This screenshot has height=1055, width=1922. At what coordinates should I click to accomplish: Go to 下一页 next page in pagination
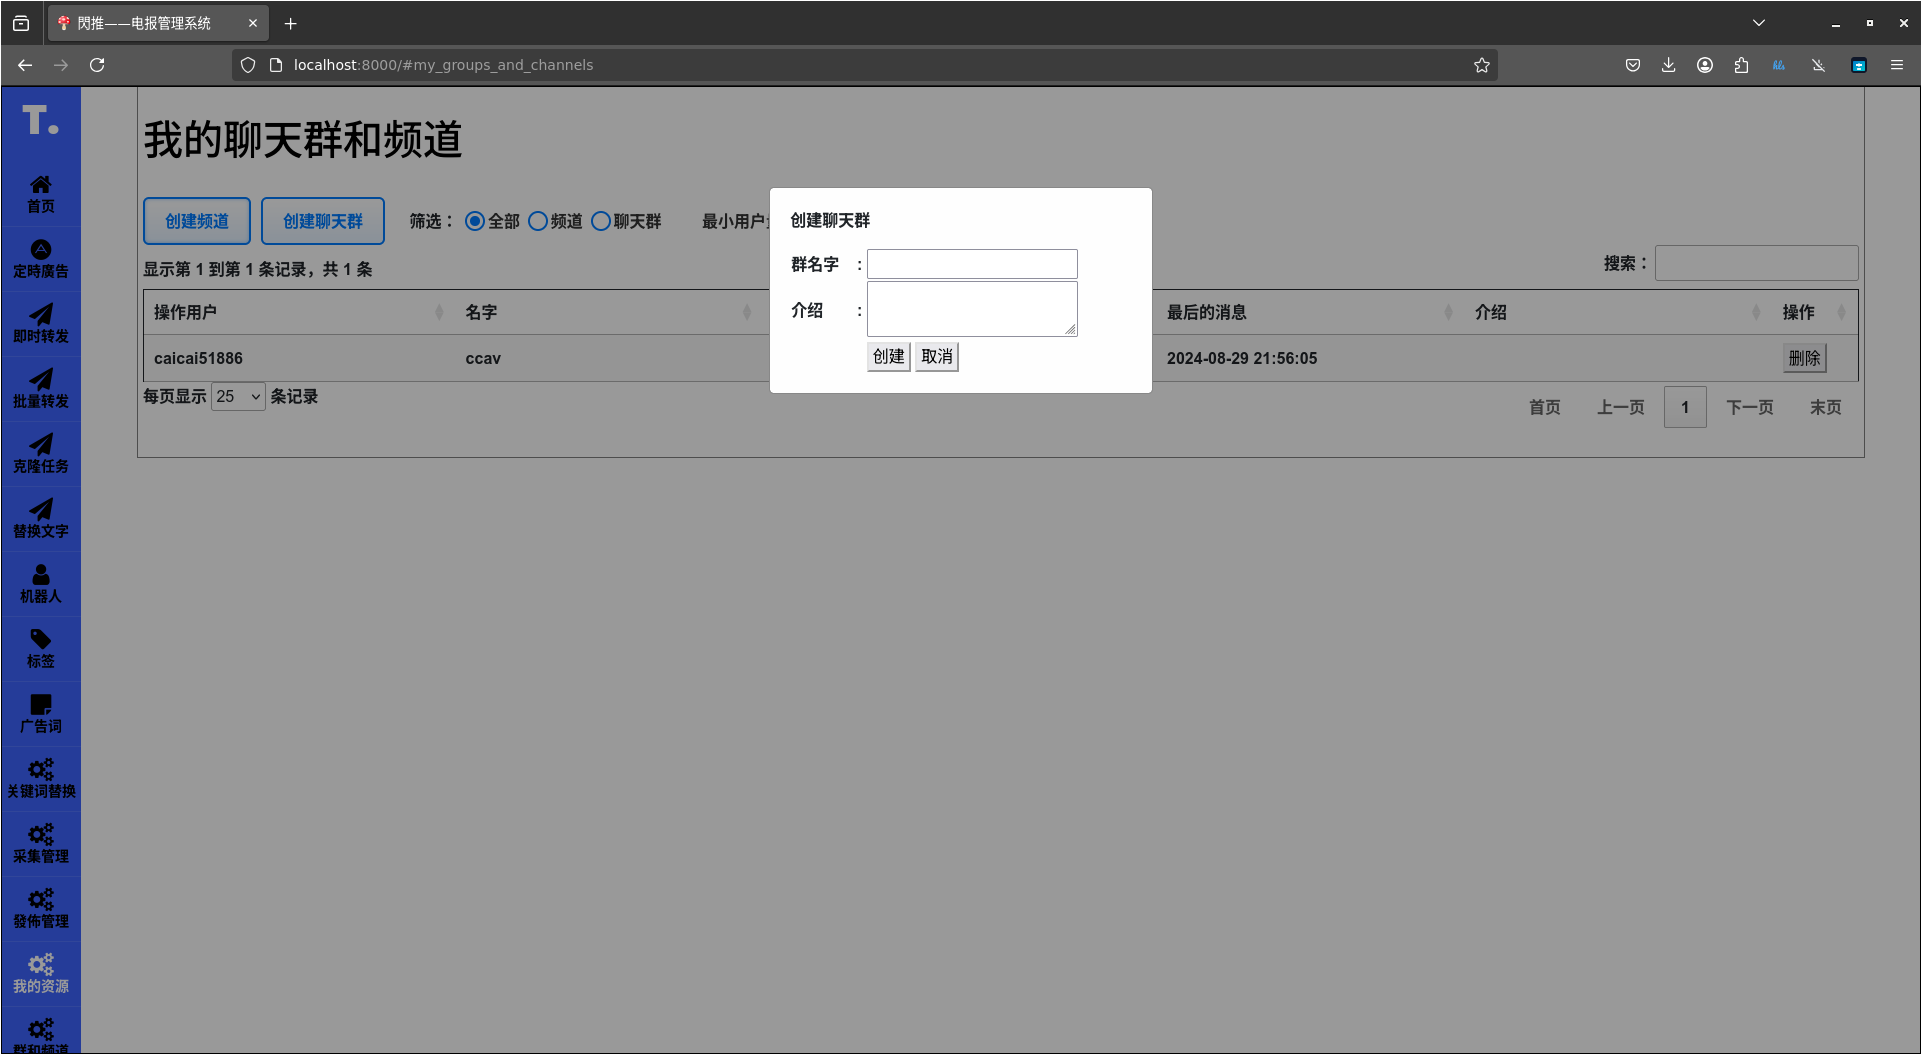[1749, 407]
